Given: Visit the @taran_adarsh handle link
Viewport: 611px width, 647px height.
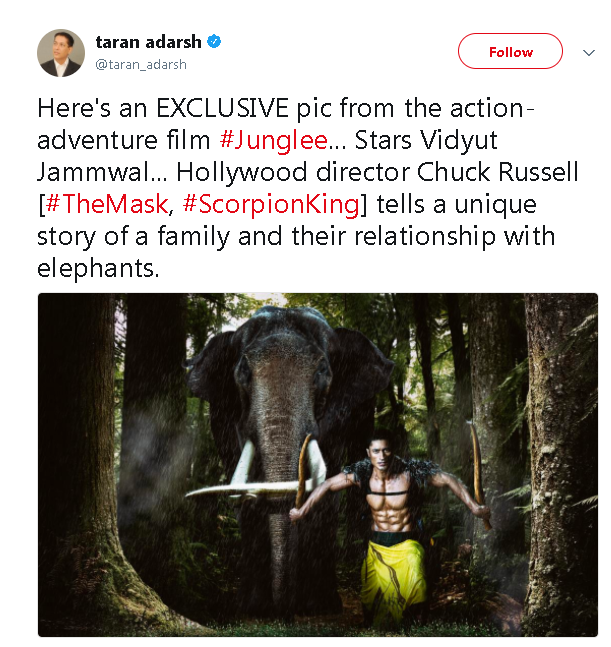Looking at the screenshot, I should point(141,64).
